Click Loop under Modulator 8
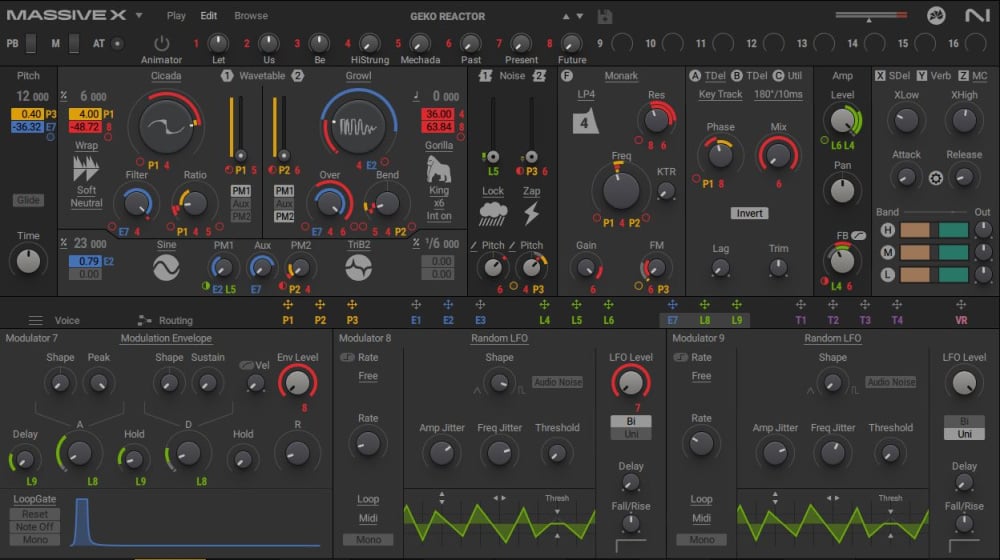This screenshot has height=560, width=1000. (x=368, y=499)
